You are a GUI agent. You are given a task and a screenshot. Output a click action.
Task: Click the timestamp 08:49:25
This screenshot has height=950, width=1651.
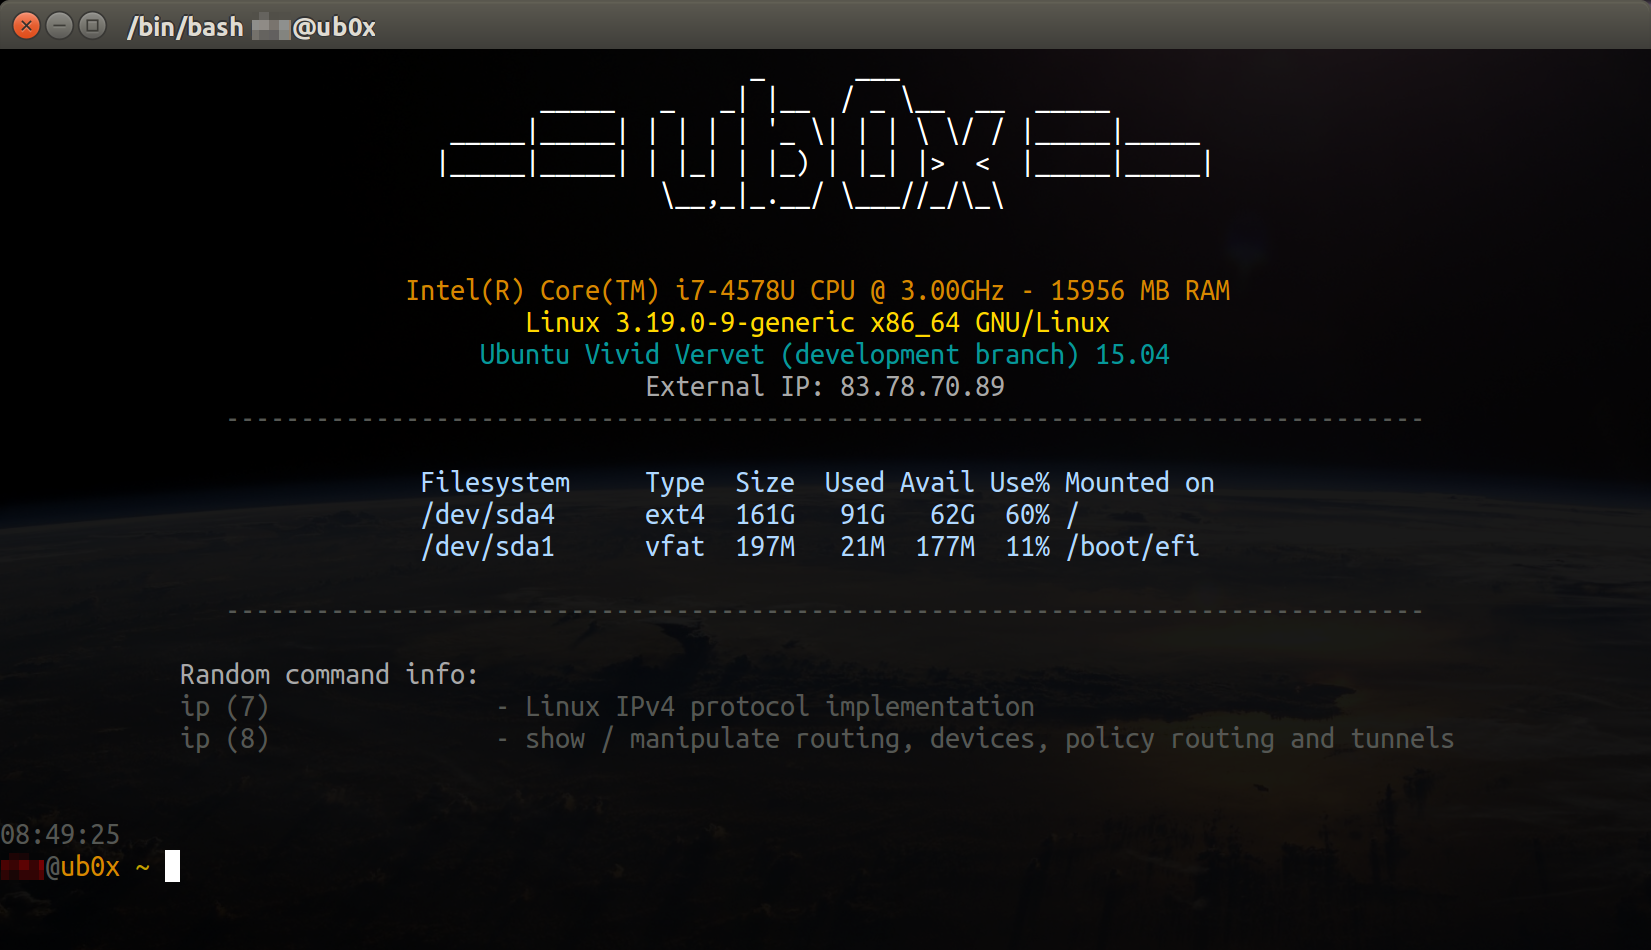pyautogui.click(x=60, y=835)
